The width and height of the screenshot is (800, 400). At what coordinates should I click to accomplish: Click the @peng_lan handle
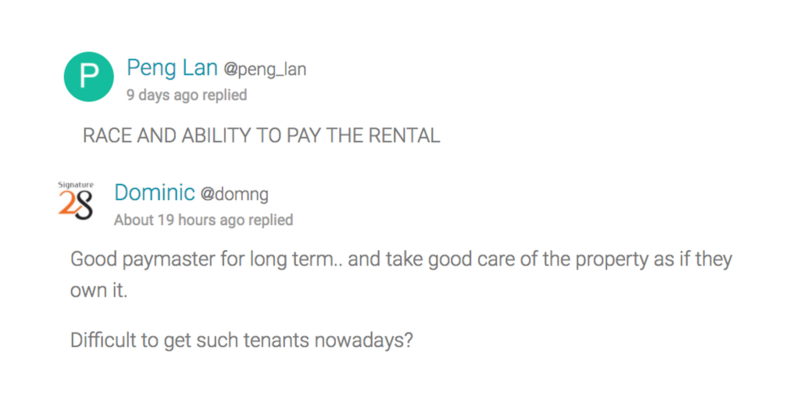pyautogui.click(x=265, y=69)
